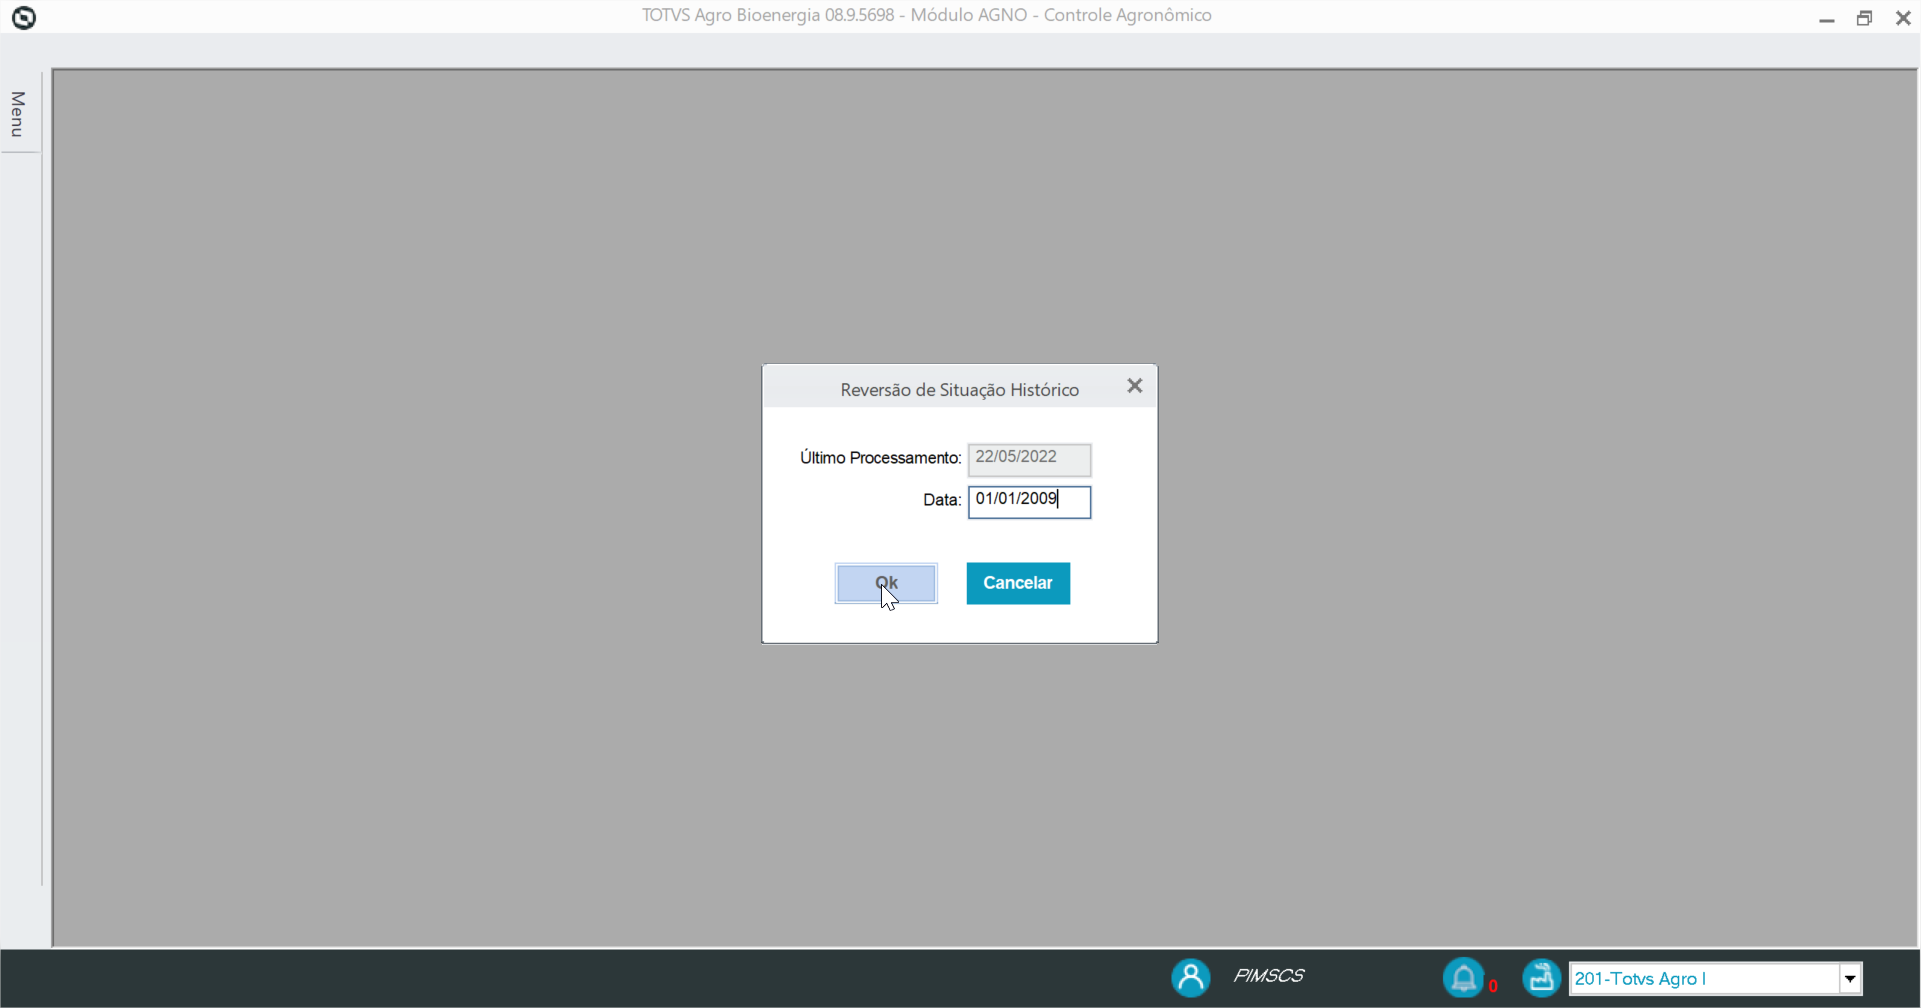1921x1008 pixels.
Task: Click the Data label in dialog
Action: pyautogui.click(x=942, y=500)
